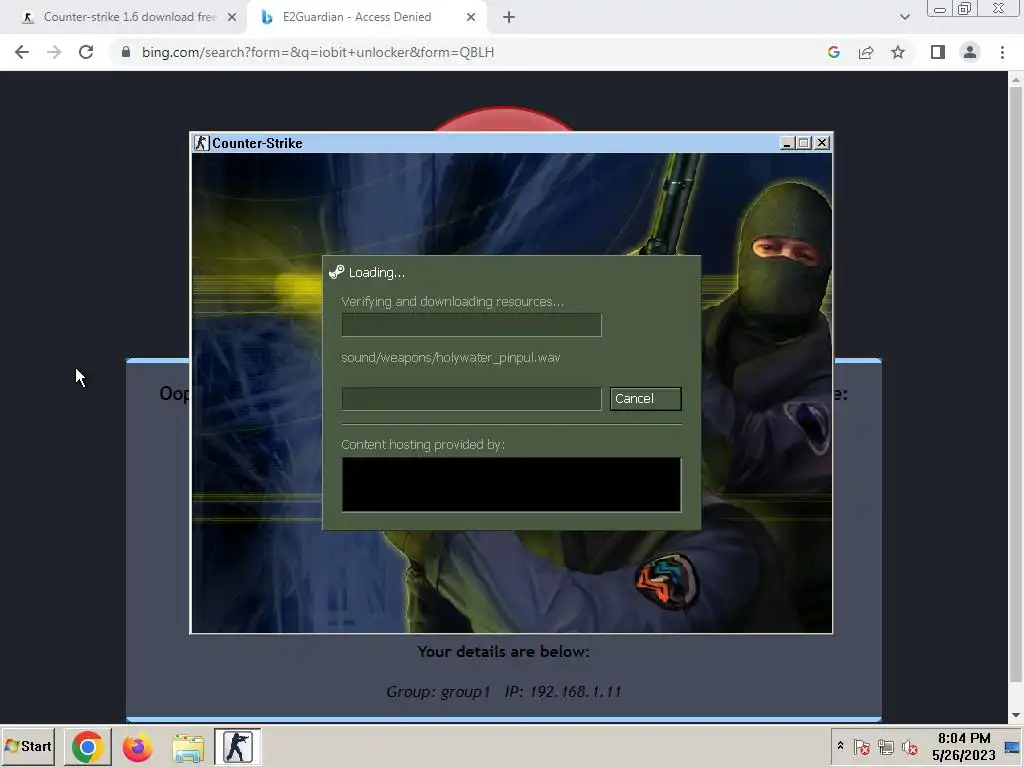Image resolution: width=1024 pixels, height=768 pixels.
Task: Click the show desktop tray icon
Action: [x=1012, y=747]
